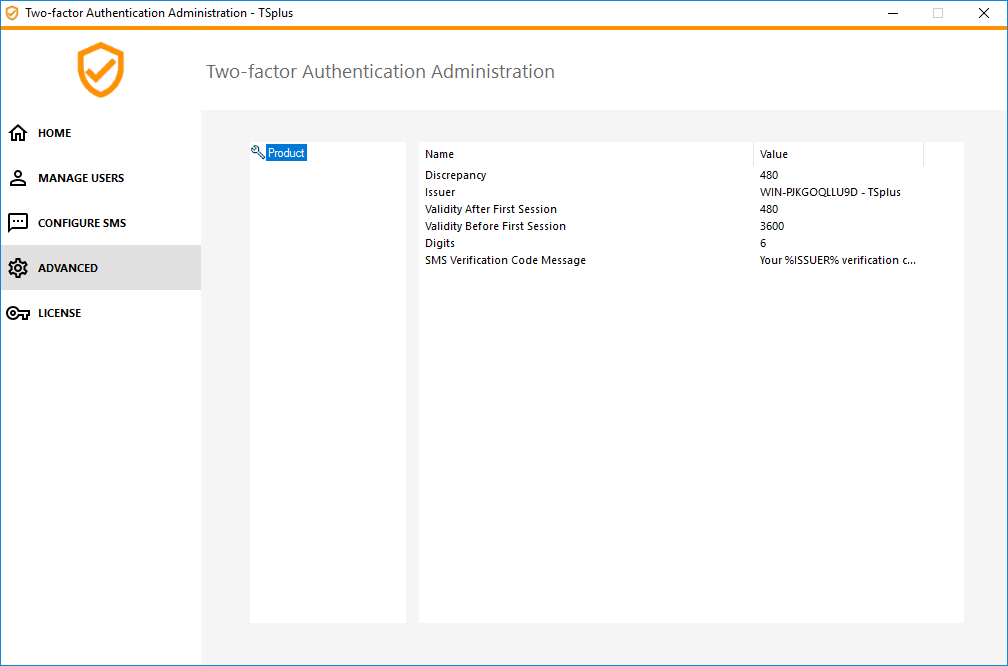Select the Discrepancy setting row
1008x666 pixels.
(x=672, y=175)
